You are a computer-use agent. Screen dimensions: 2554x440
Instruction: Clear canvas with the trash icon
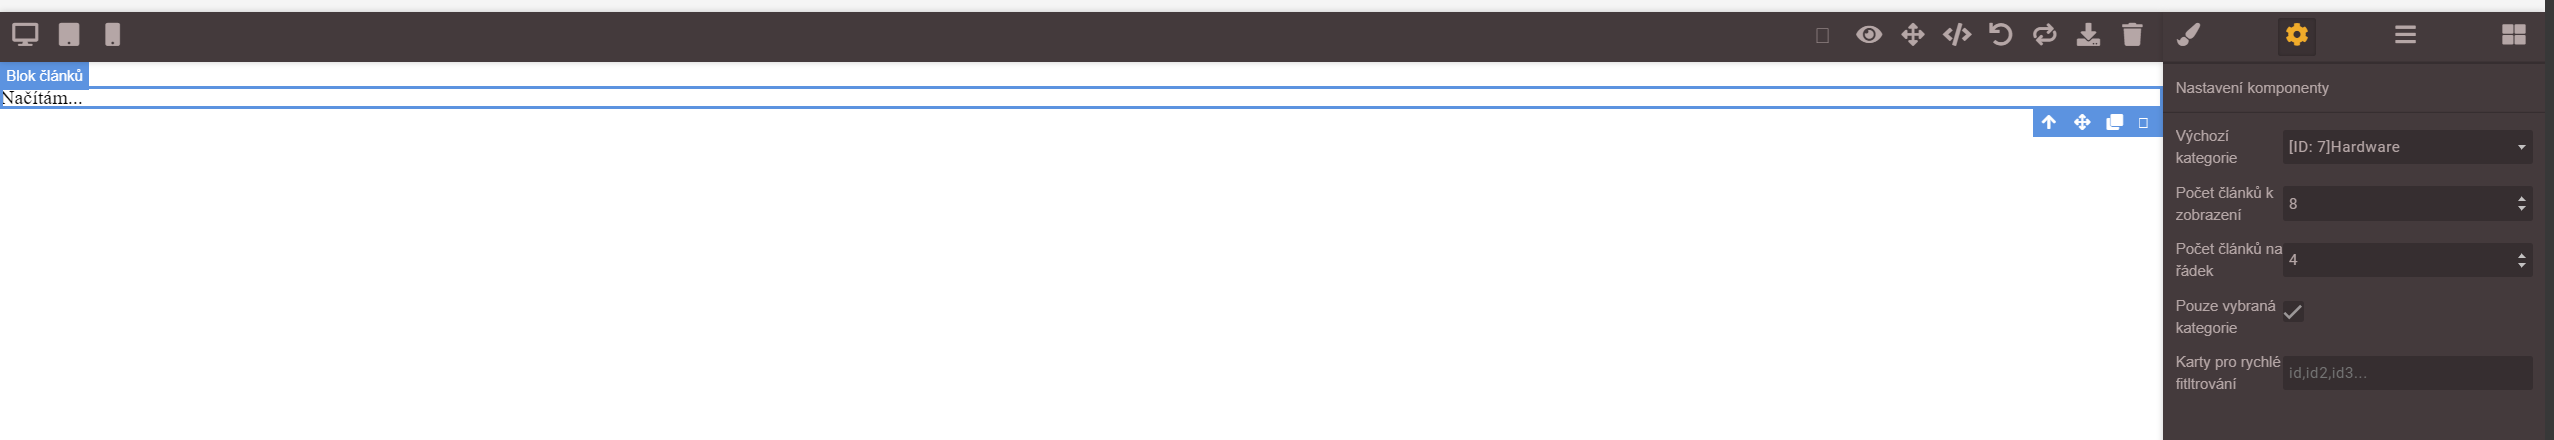2132,35
